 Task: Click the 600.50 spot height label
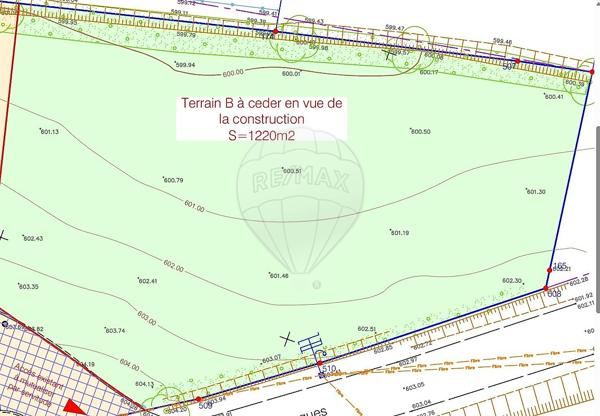[x=421, y=132]
